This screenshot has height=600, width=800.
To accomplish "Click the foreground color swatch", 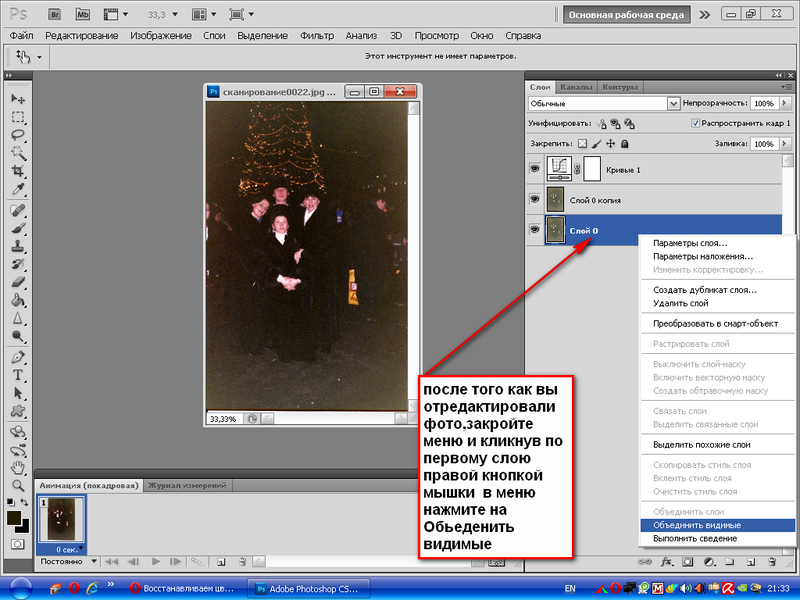I will [x=14, y=517].
